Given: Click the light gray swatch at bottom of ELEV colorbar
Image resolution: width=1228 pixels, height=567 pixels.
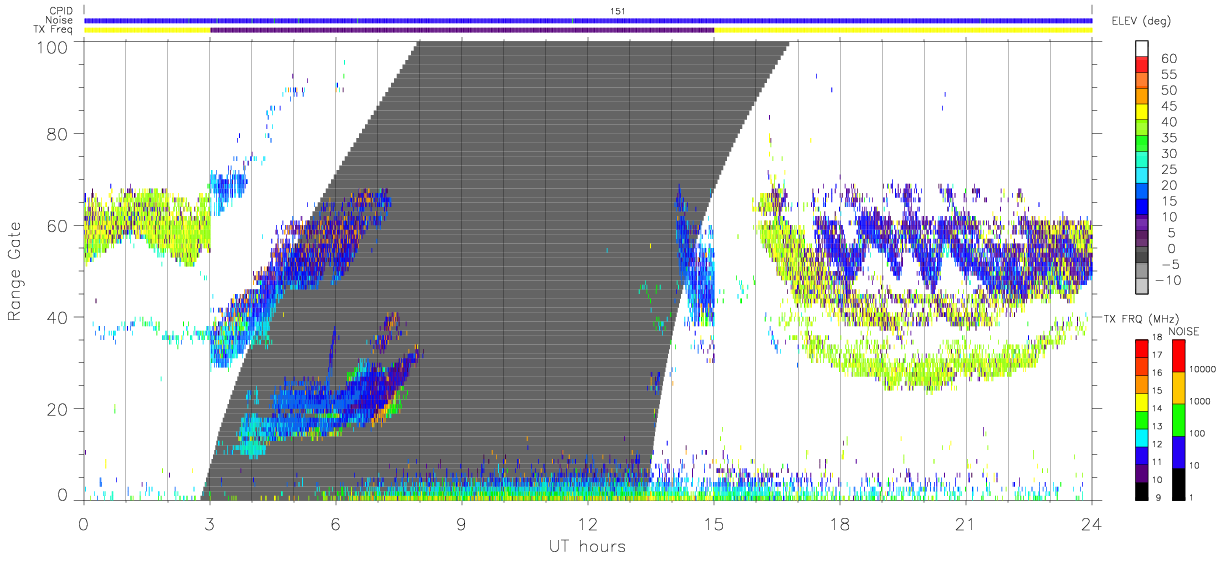Looking at the screenshot, I should point(1142,288).
